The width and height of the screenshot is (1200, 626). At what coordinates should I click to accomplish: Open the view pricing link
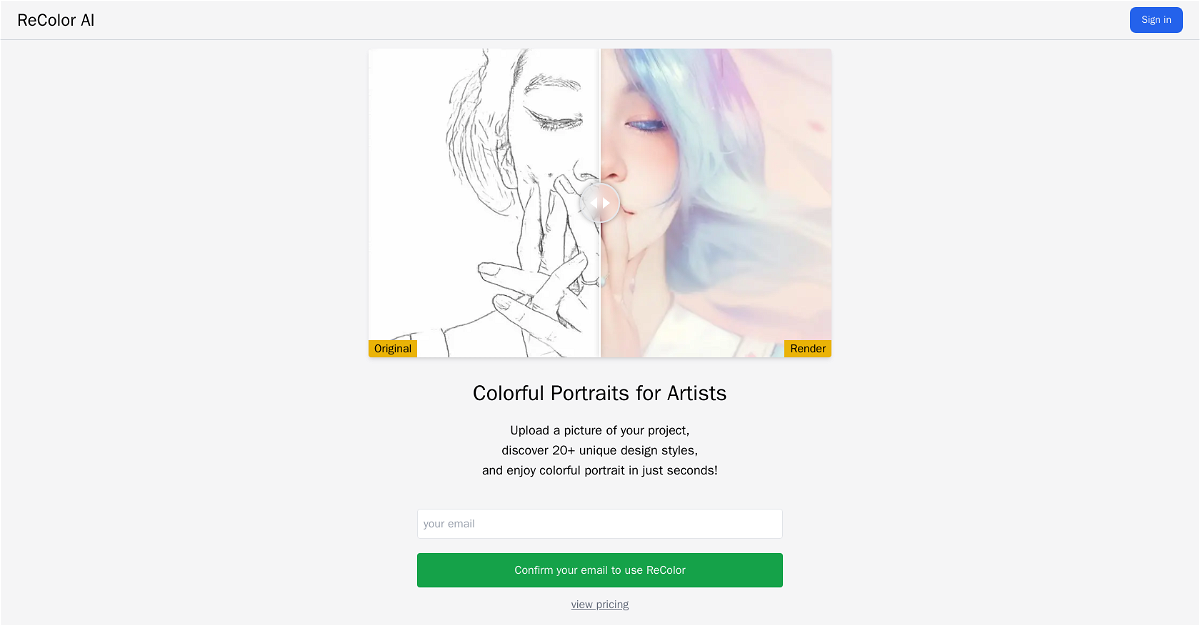tap(600, 604)
